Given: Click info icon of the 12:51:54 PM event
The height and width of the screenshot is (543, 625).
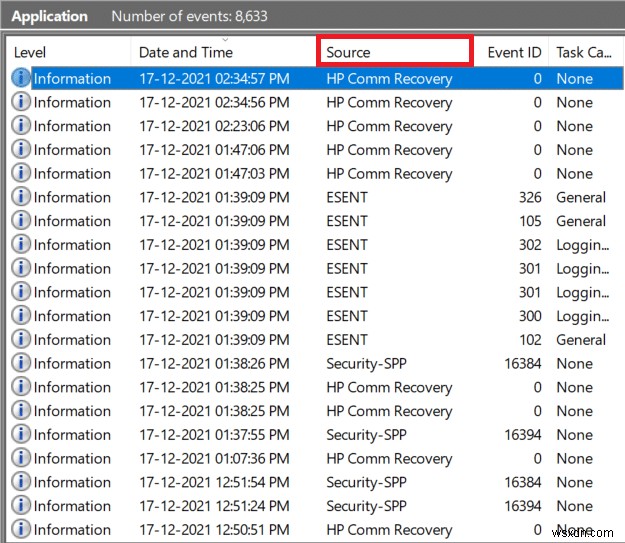Looking at the screenshot, I should click(21, 481).
